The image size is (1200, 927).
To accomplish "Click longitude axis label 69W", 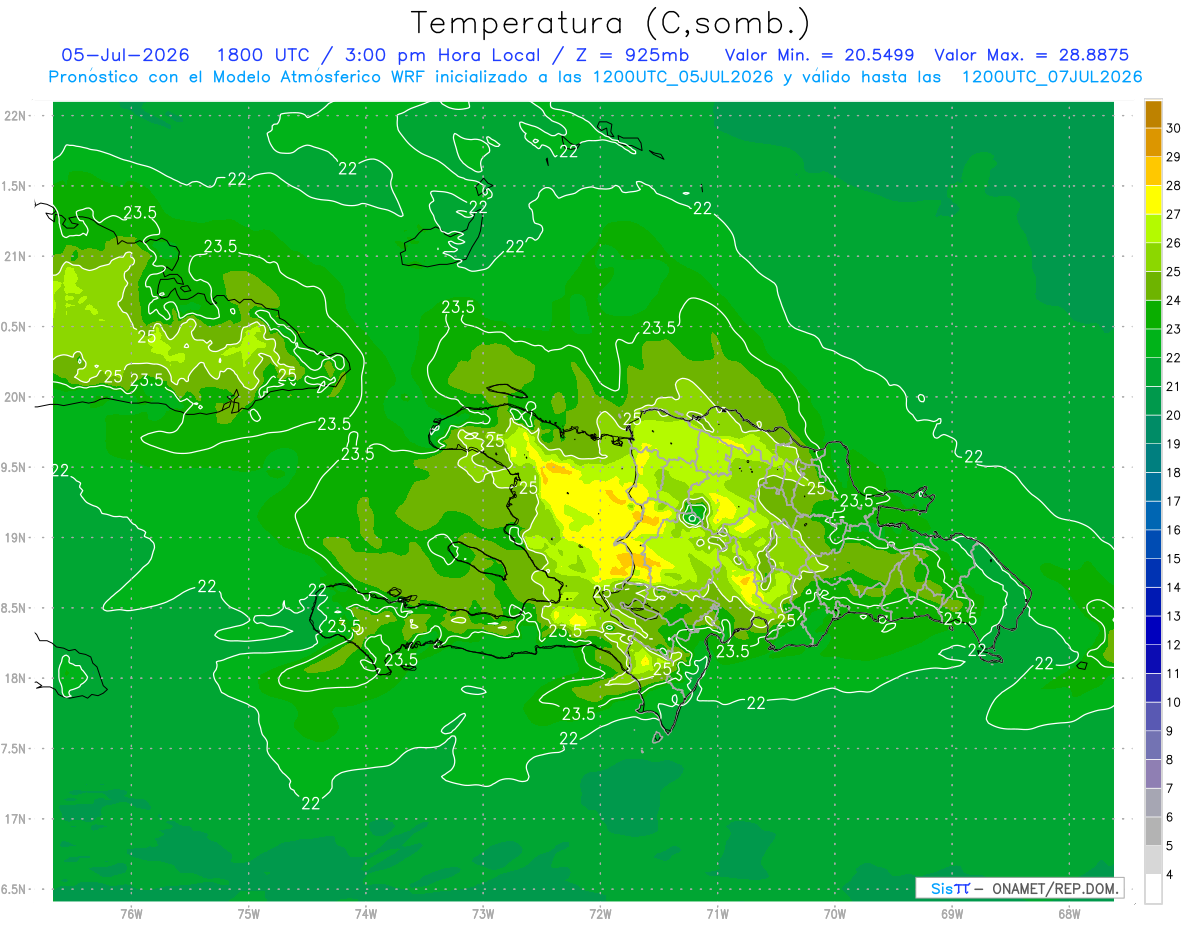I will 951,914.
